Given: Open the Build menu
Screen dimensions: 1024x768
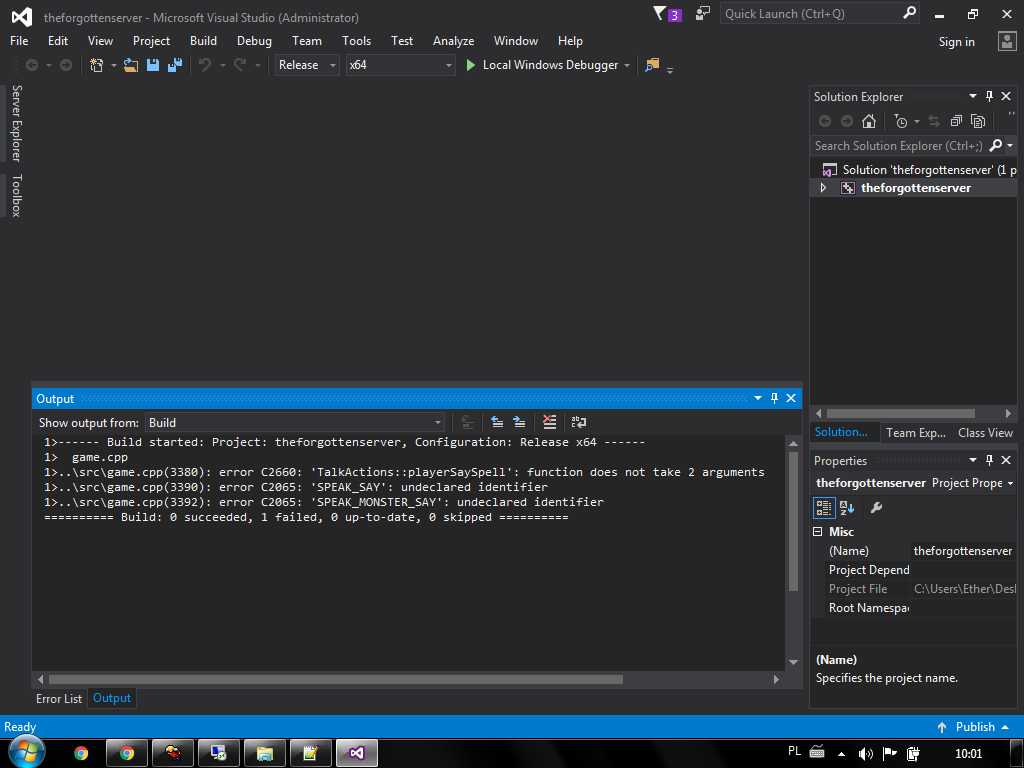Looking at the screenshot, I should coord(203,40).
